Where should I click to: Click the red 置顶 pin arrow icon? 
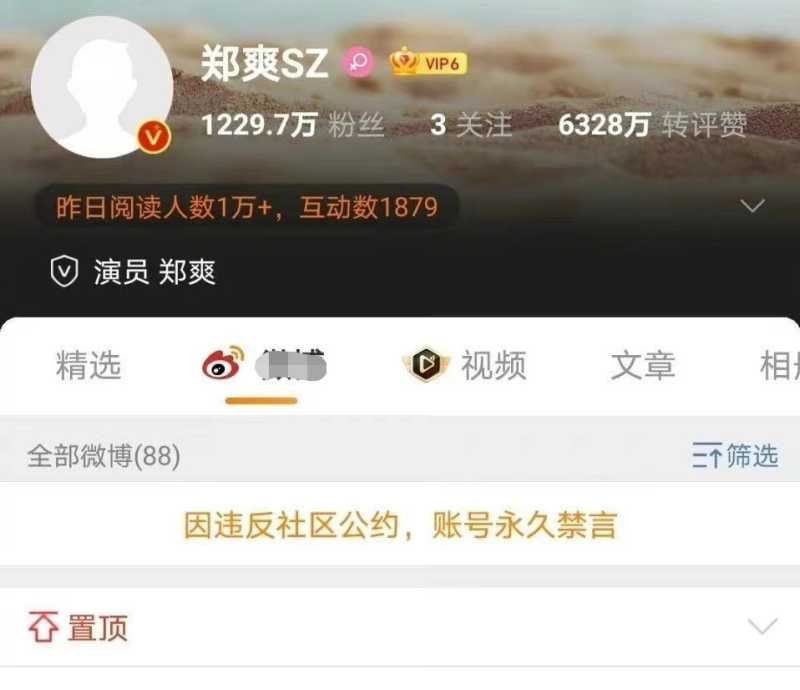(43, 626)
